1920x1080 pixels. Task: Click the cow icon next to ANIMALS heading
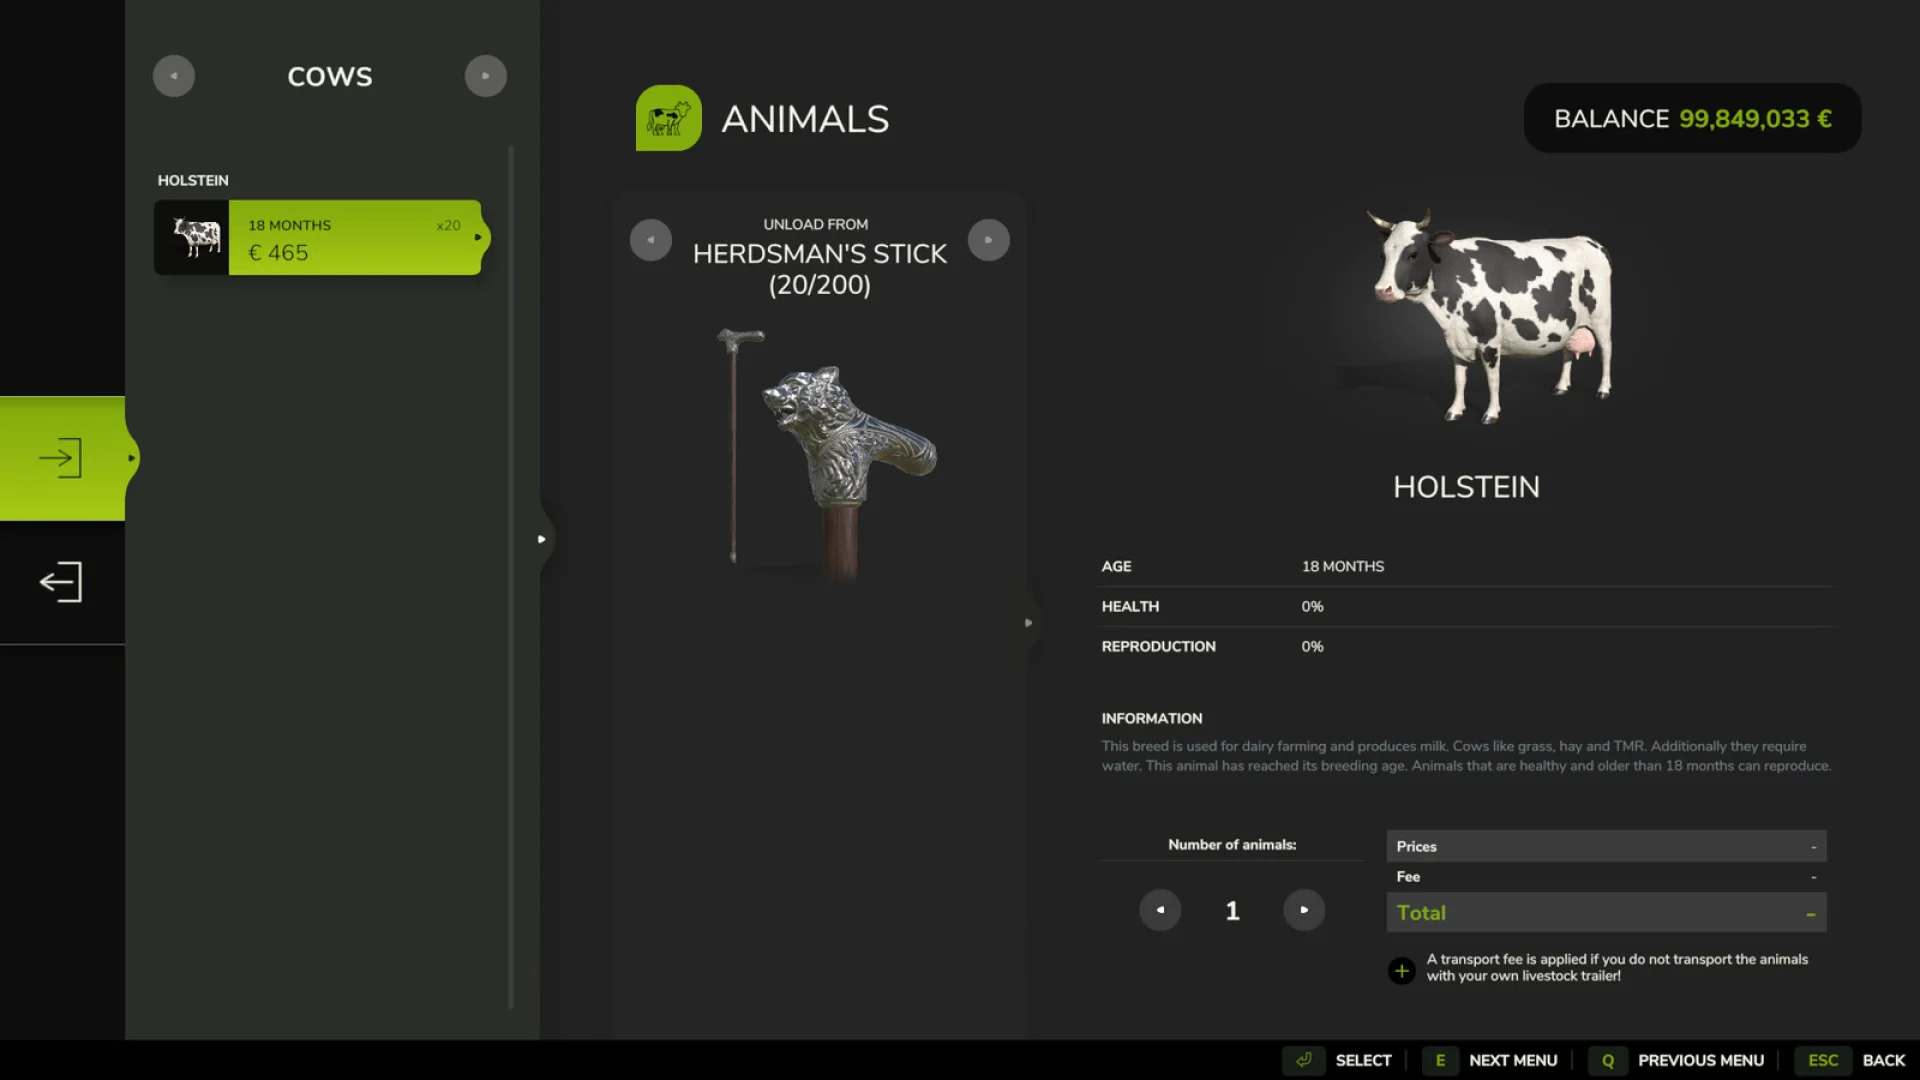668,117
